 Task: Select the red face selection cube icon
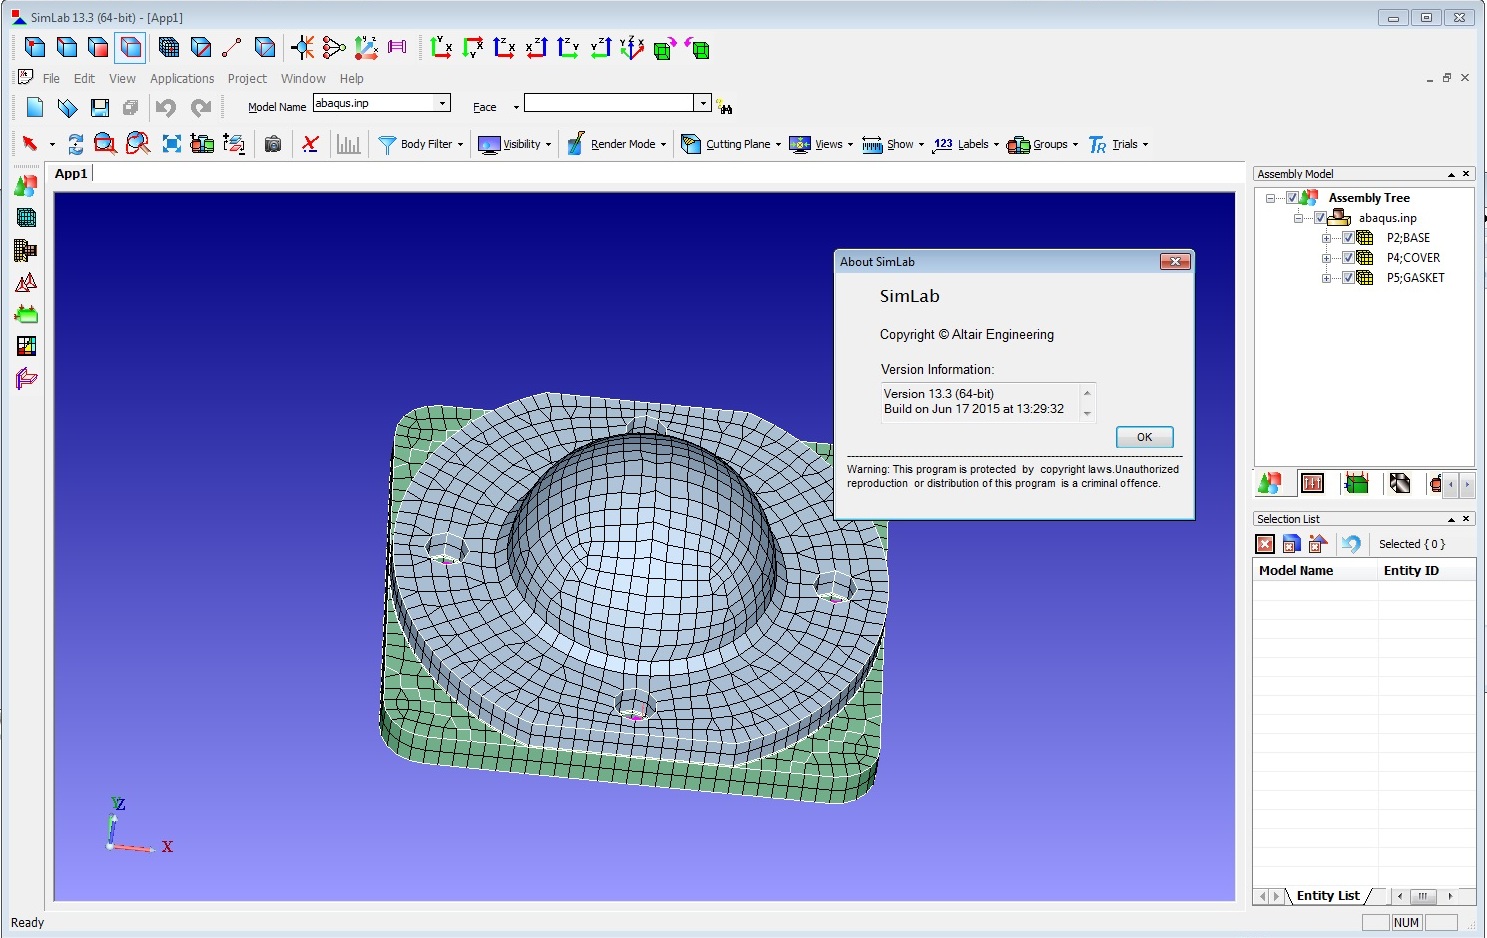[98, 47]
